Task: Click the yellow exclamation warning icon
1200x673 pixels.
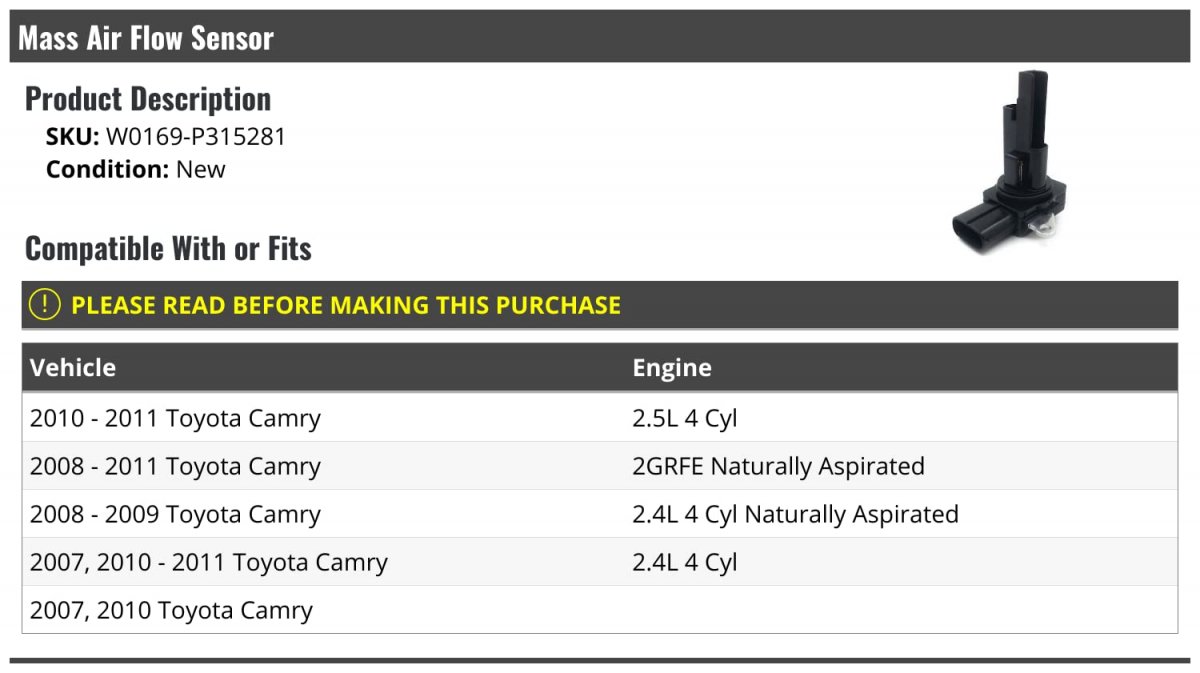Action: click(x=44, y=305)
